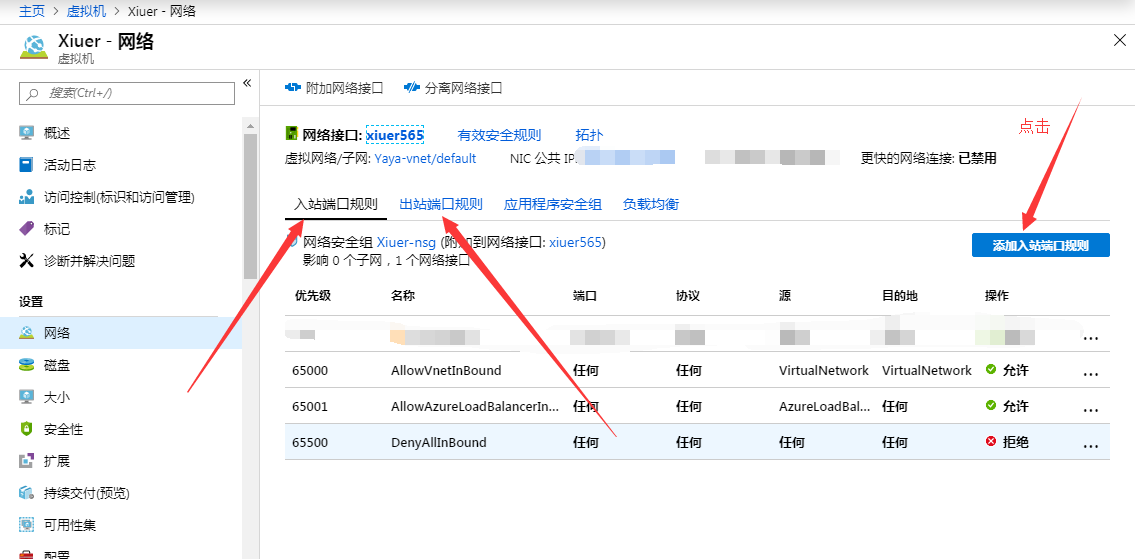This screenshot has height=559, width=1135.
Task: Switch to 入站端口规则 tab
Action: point(336,204)
